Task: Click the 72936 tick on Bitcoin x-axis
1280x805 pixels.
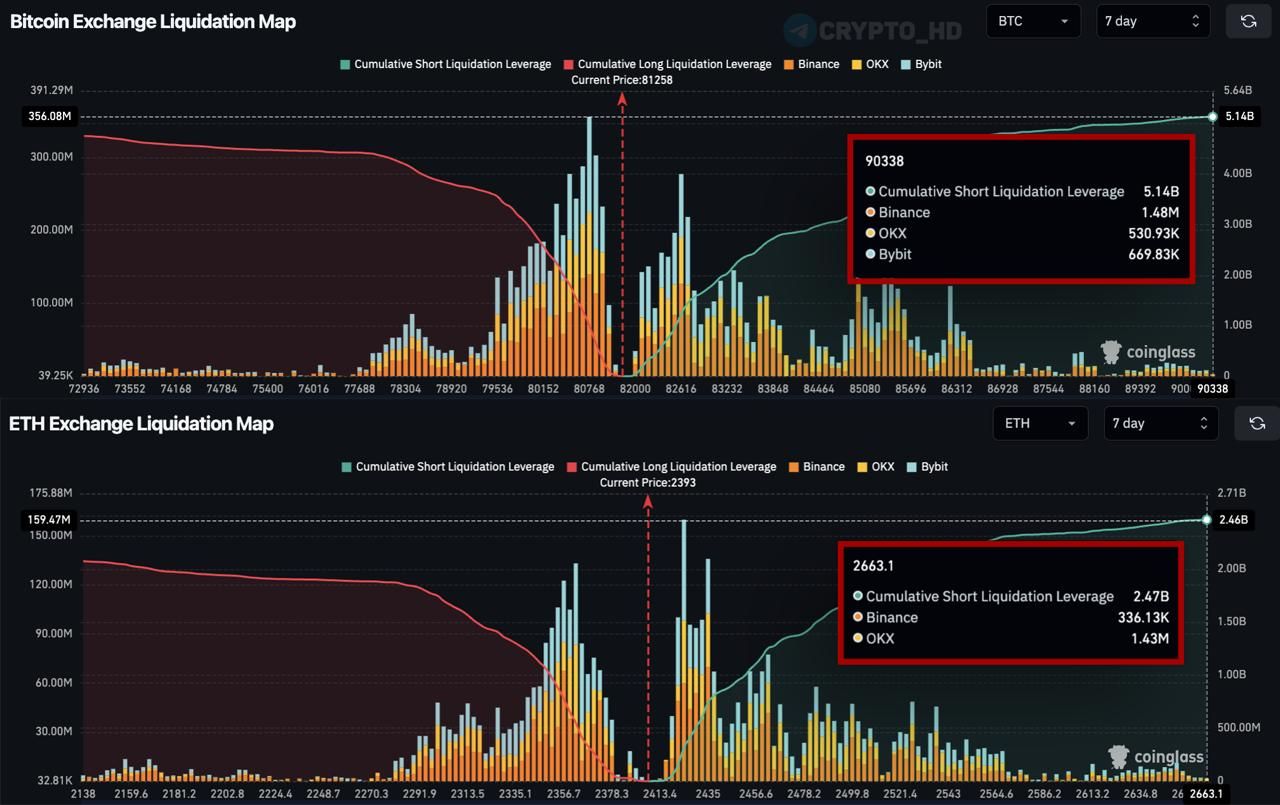Action: 85,389
